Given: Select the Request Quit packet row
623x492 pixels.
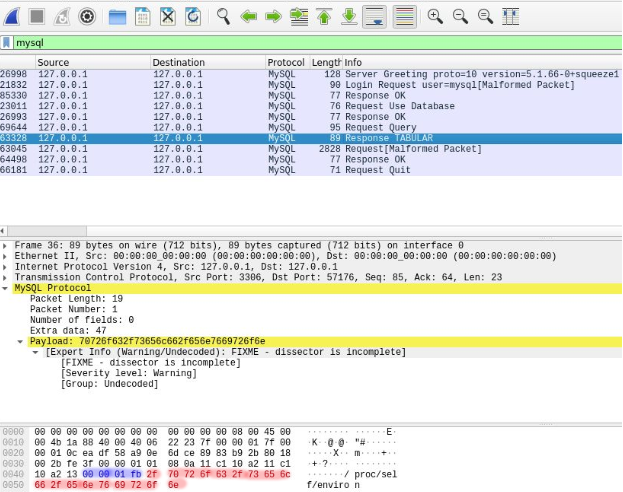Looking at the screenshot, I should point(300,170).
